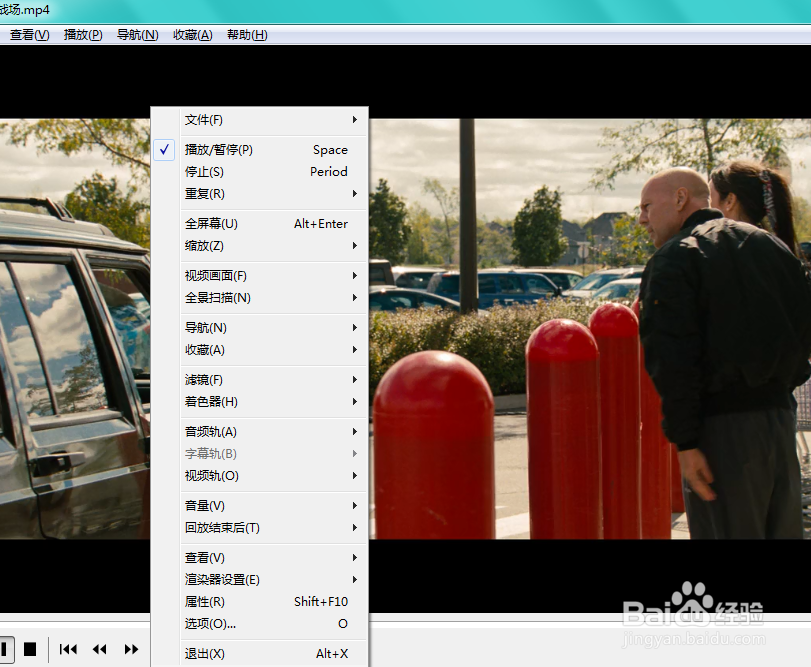Open the 查看(V) menu in menu bar

tap(29, 35)
